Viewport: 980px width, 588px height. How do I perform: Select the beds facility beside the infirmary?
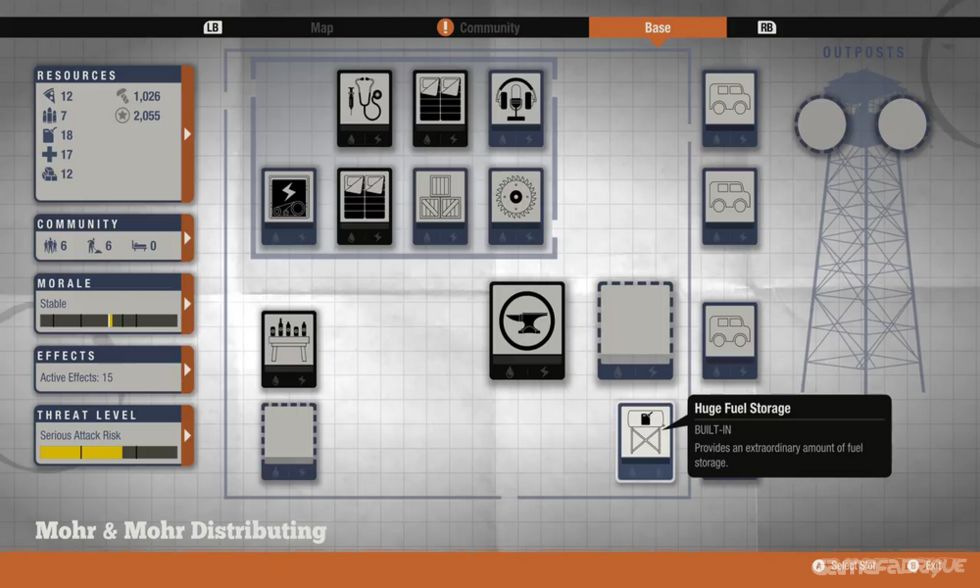pos(440,109)
